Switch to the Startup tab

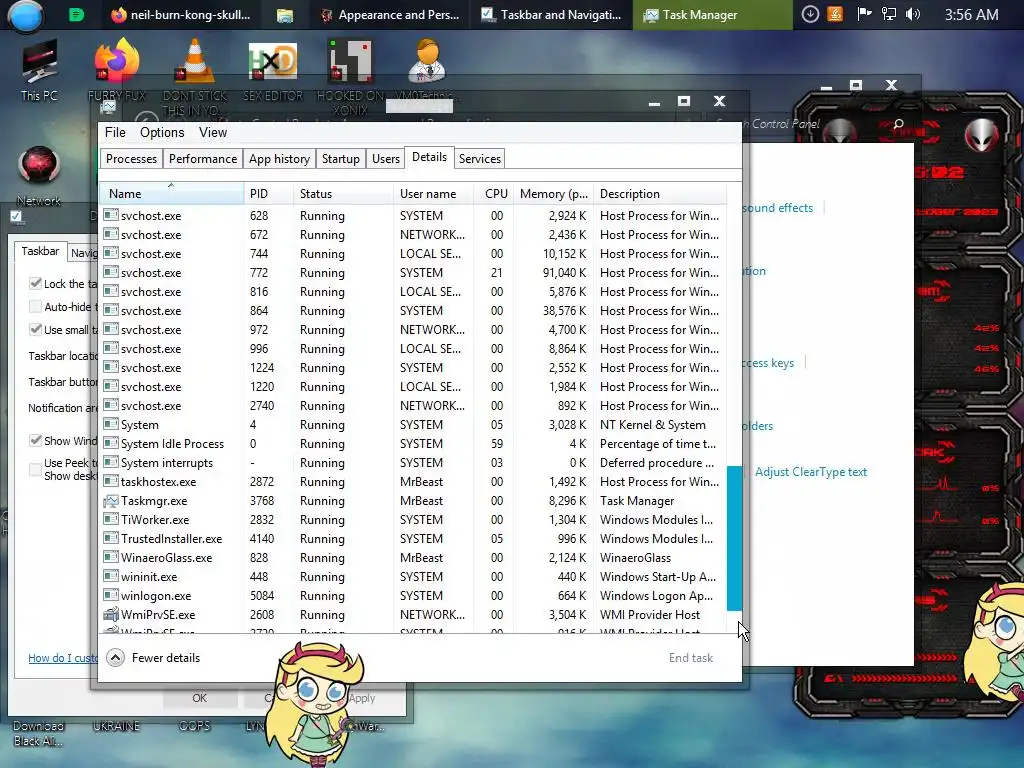[x=340, y=159]
